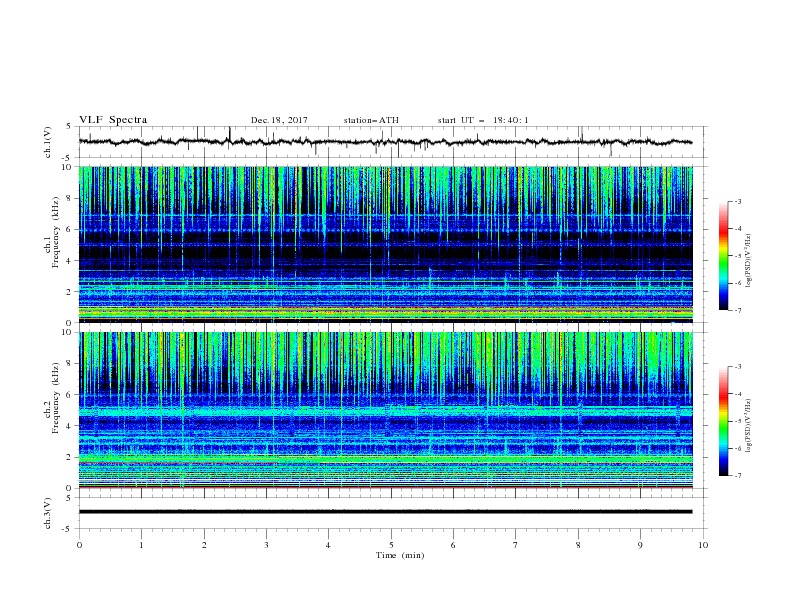
Task: Click inside the ch.2 spectrogram panel
Action: tap(385, 410)
